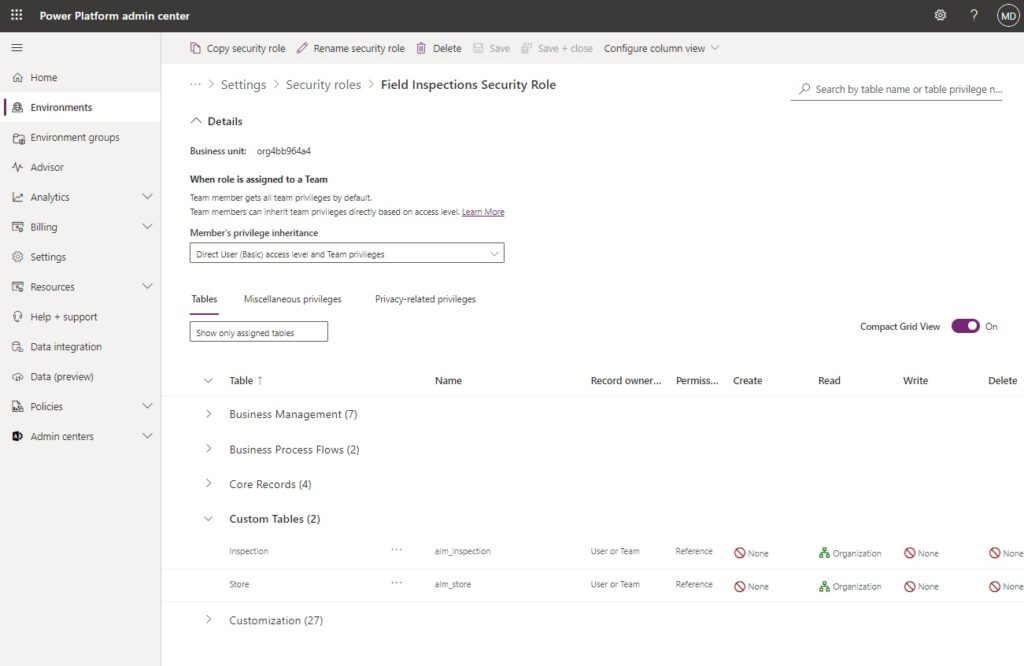This screenshot has width=1024, height=666.
Task: Open the more options for Store row
Action: 396,583
